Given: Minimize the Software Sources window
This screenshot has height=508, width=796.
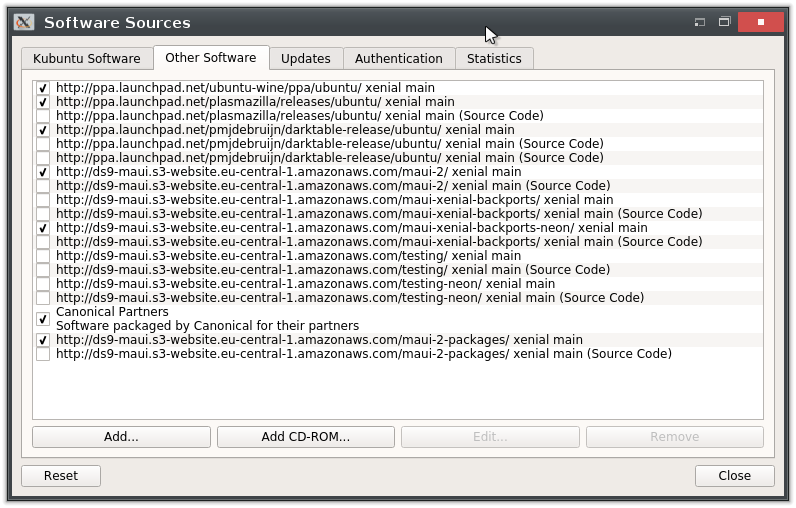Looking at the screenshot, I should pos(700,22).
